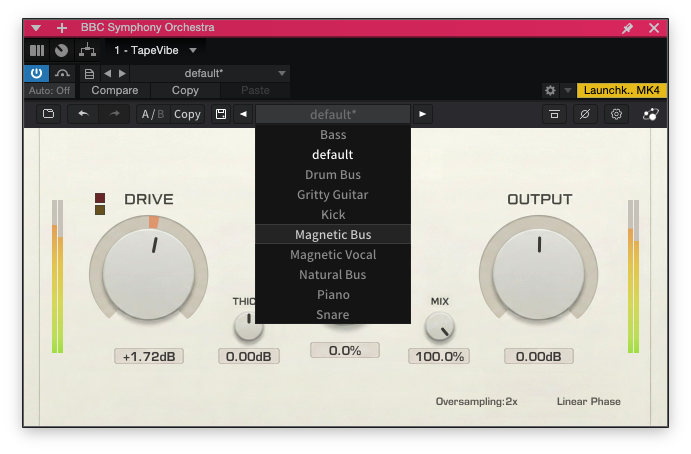This screenshot has height=454, width=691.
Task: Open the title bar triangle menu
Action: tap(36, 28)
